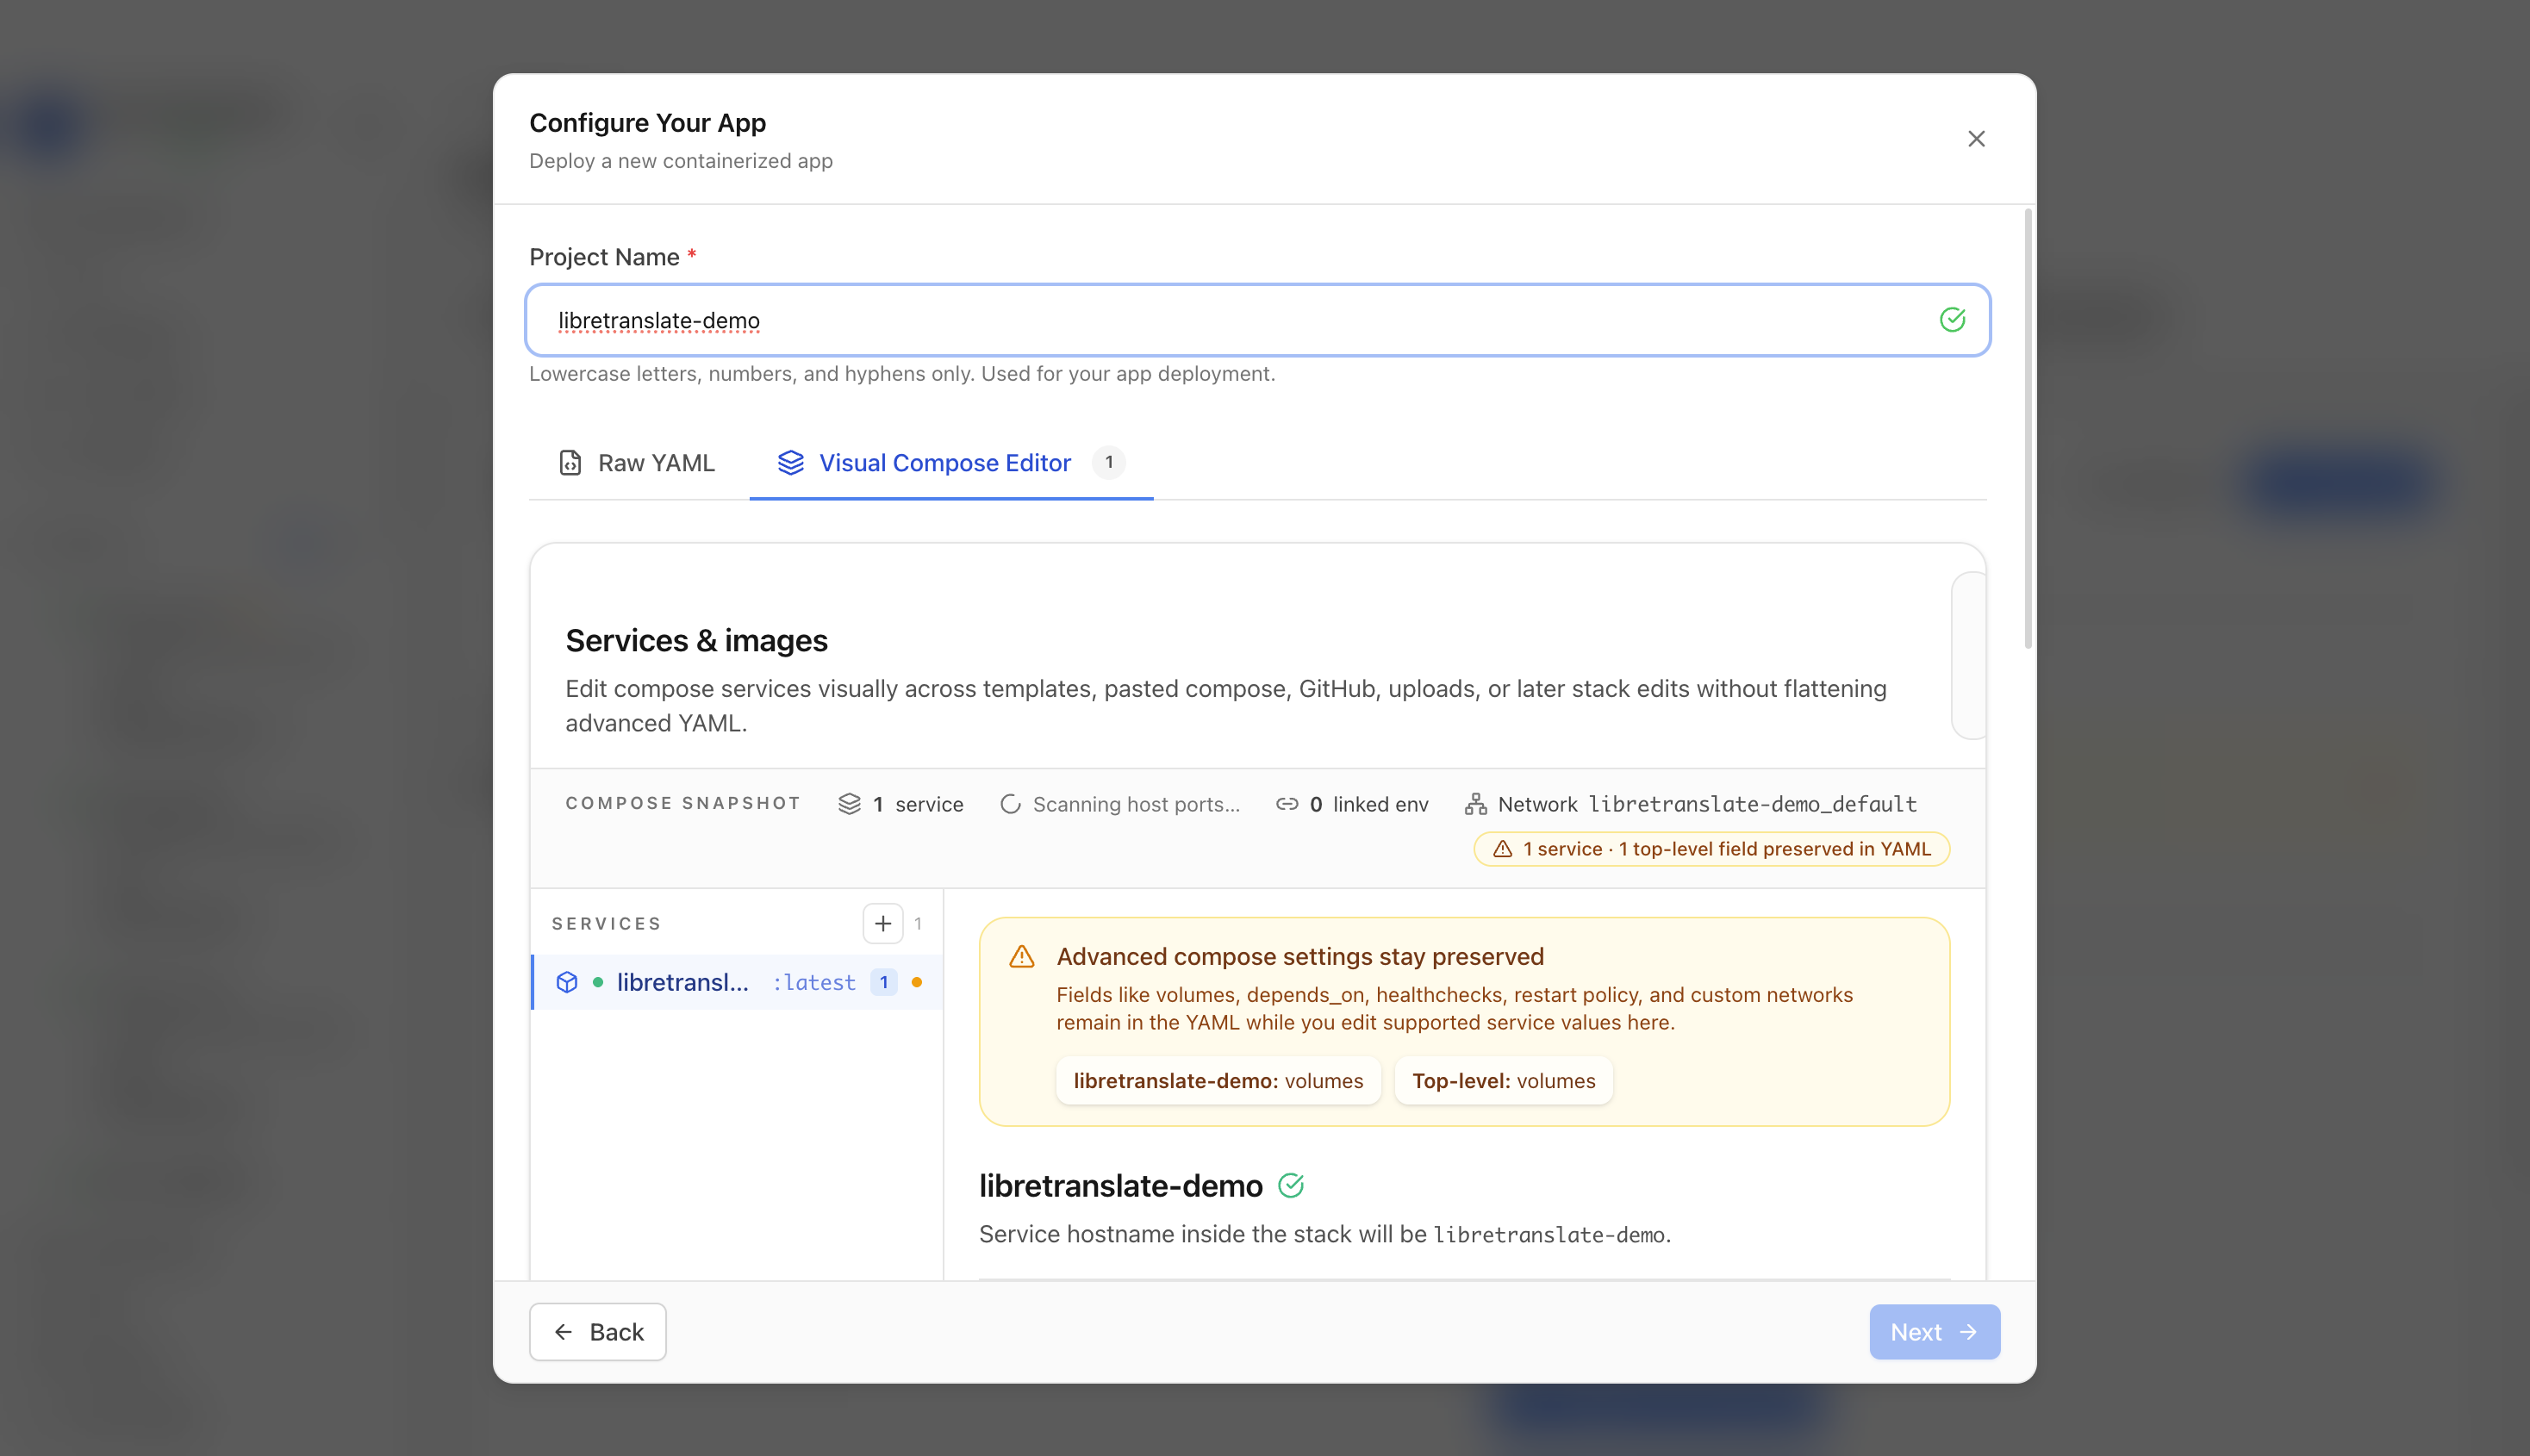Click the Network icon in compose snapshot
The image size is (2530, 1456).
click(1475, 804)
